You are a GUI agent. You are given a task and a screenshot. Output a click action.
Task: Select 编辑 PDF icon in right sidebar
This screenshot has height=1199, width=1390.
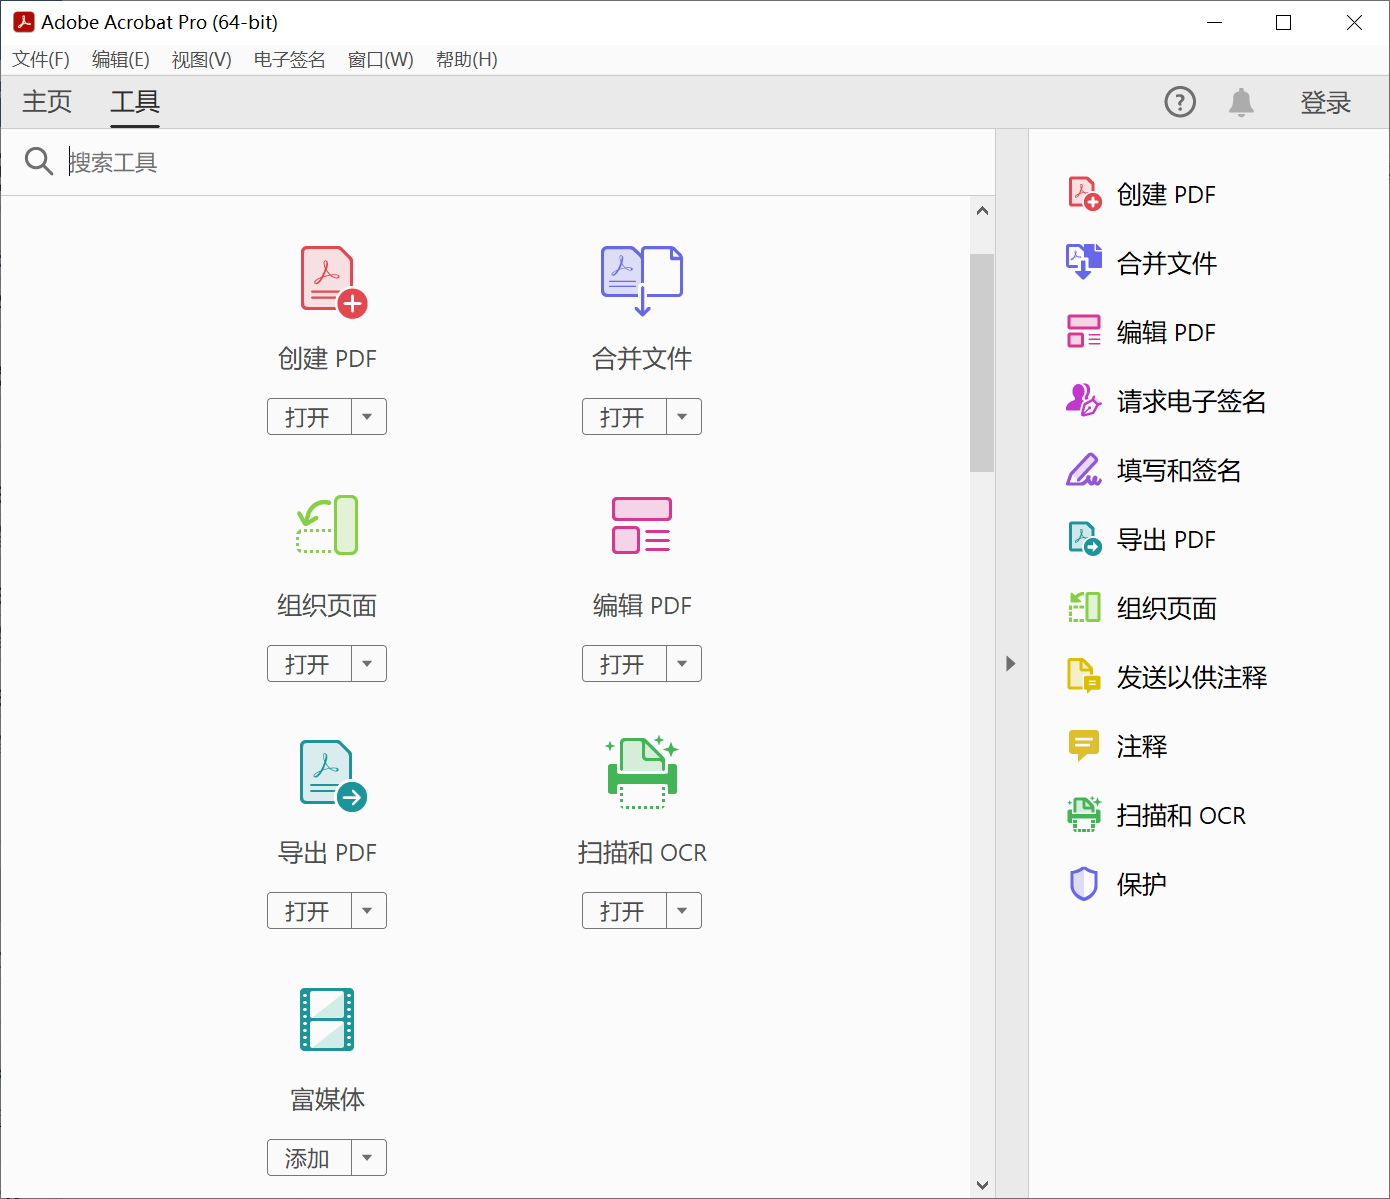tap(1084, 332)
